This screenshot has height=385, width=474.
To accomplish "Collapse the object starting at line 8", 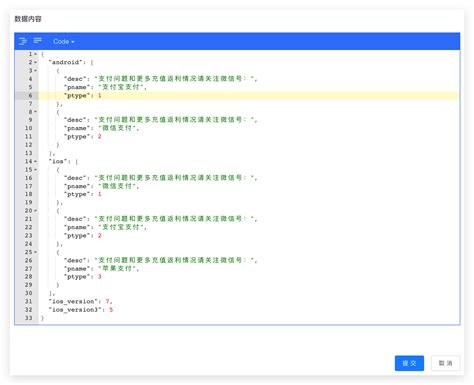I will (x=35, y=112).
